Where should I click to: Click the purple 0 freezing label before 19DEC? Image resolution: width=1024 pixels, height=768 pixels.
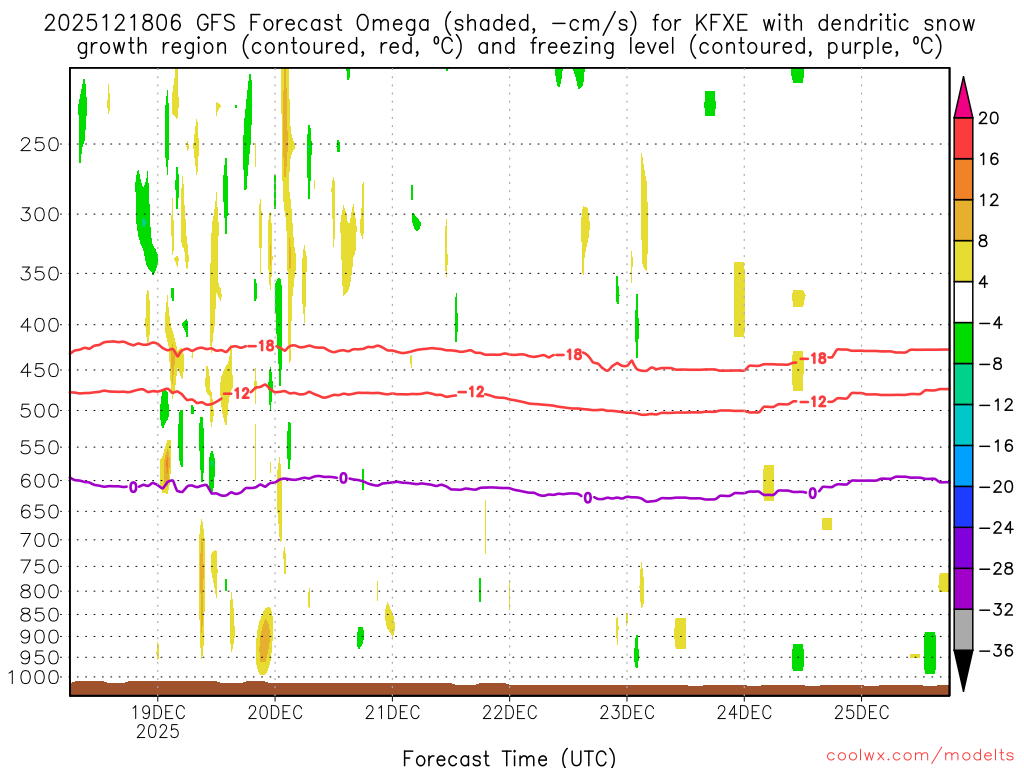[x=133, y=487]
